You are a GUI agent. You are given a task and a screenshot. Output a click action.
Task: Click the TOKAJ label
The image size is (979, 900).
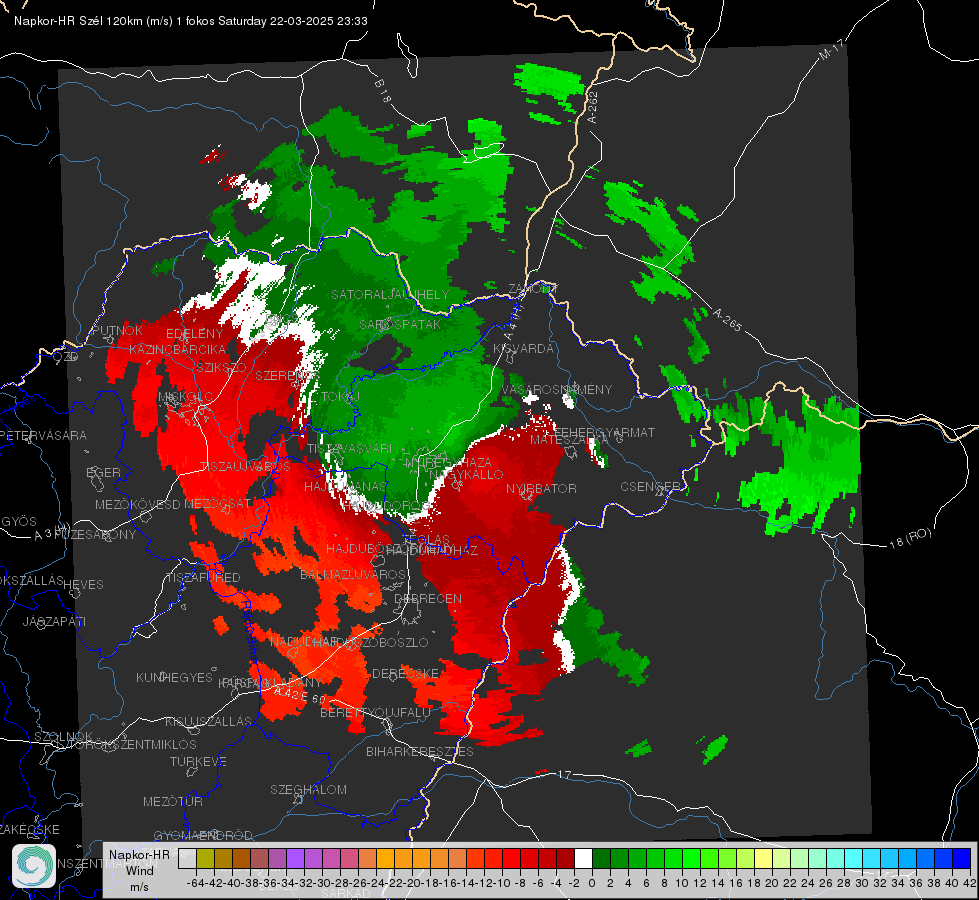coord(340,397)
